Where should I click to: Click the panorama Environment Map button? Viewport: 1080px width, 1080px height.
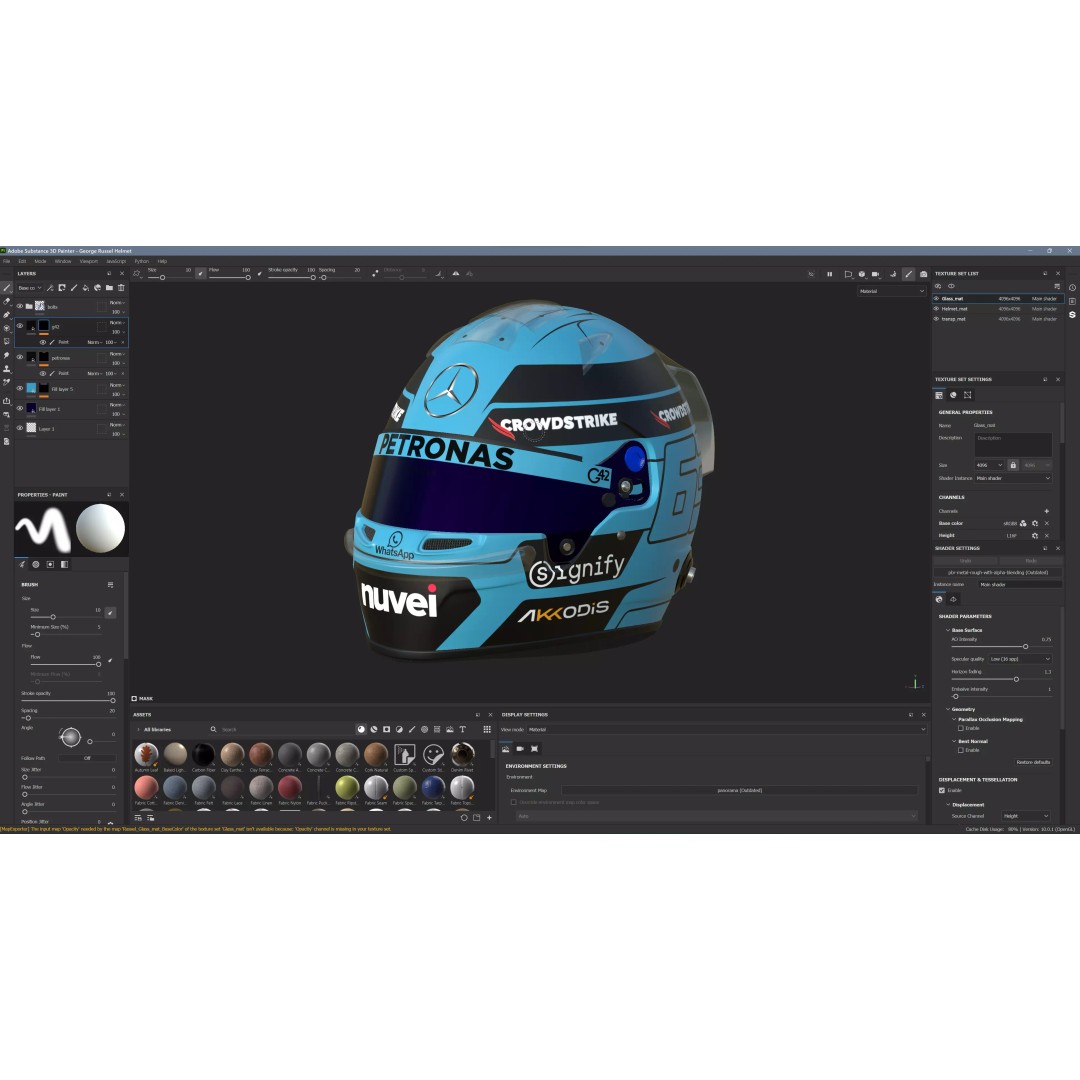[x=740, y=791]
